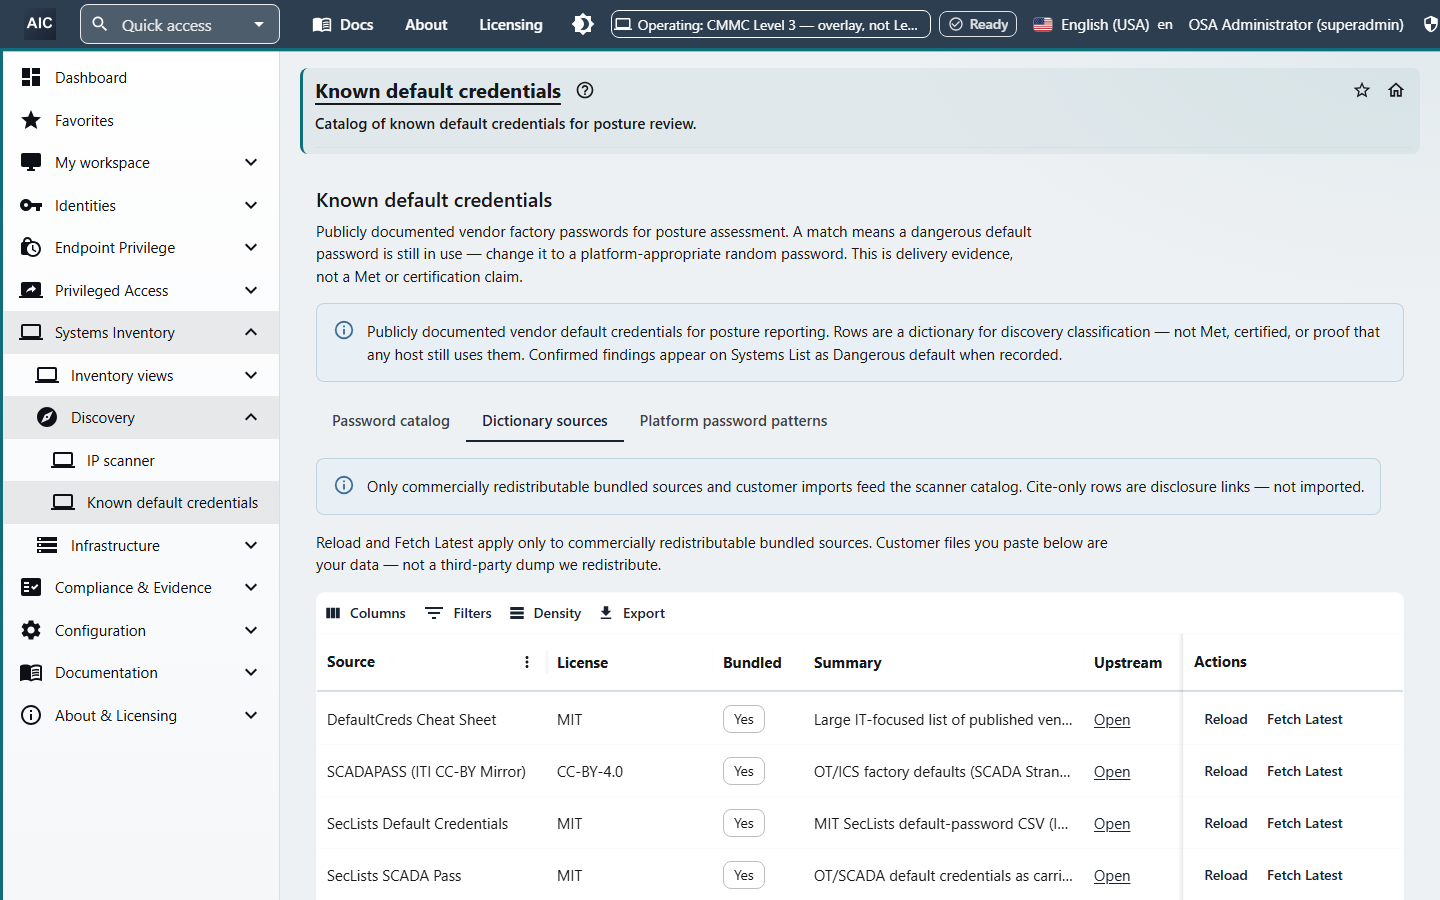Expand the Documentation section
The image size is (1440, 900).
(141, 672)
